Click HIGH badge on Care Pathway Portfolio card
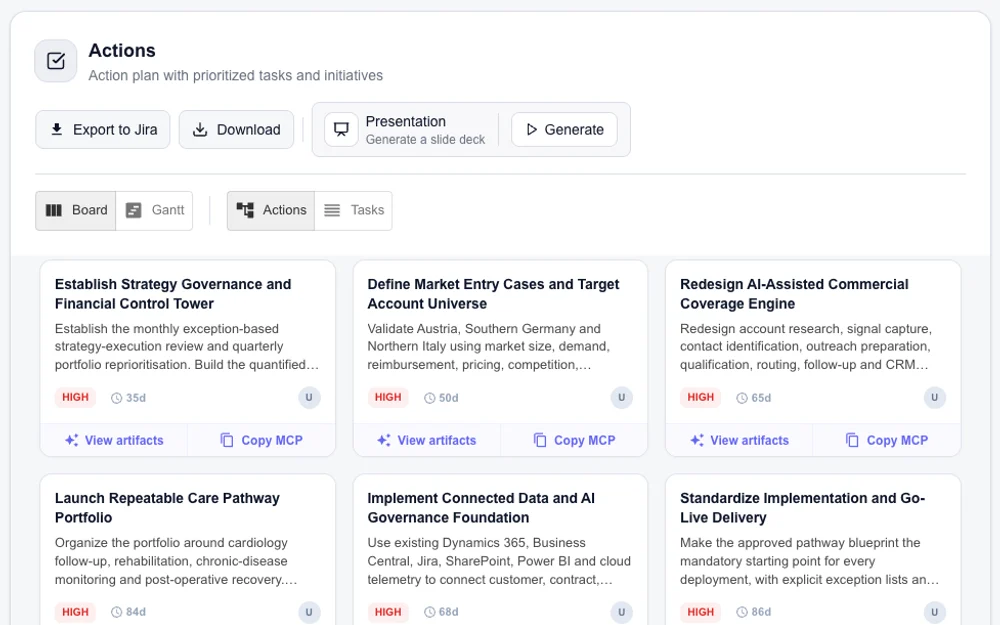Viewport: 1000px width, 625px height. click(75, 612)
